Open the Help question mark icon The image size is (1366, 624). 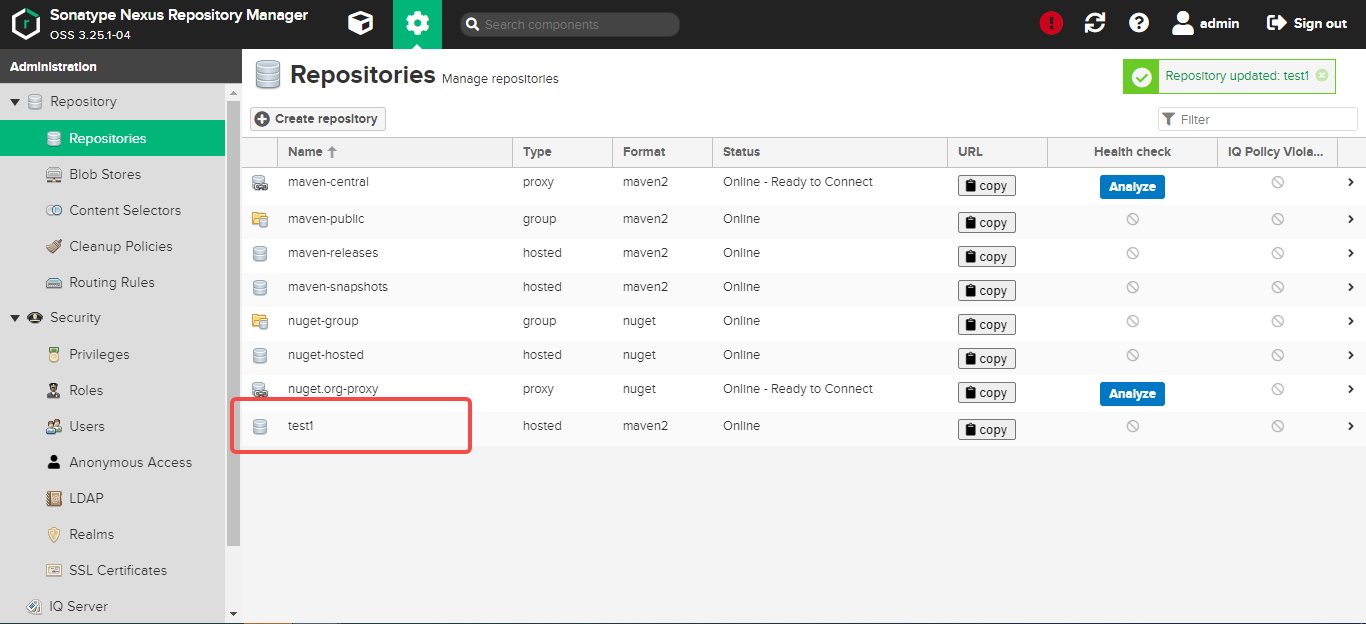pos(1138,23)
